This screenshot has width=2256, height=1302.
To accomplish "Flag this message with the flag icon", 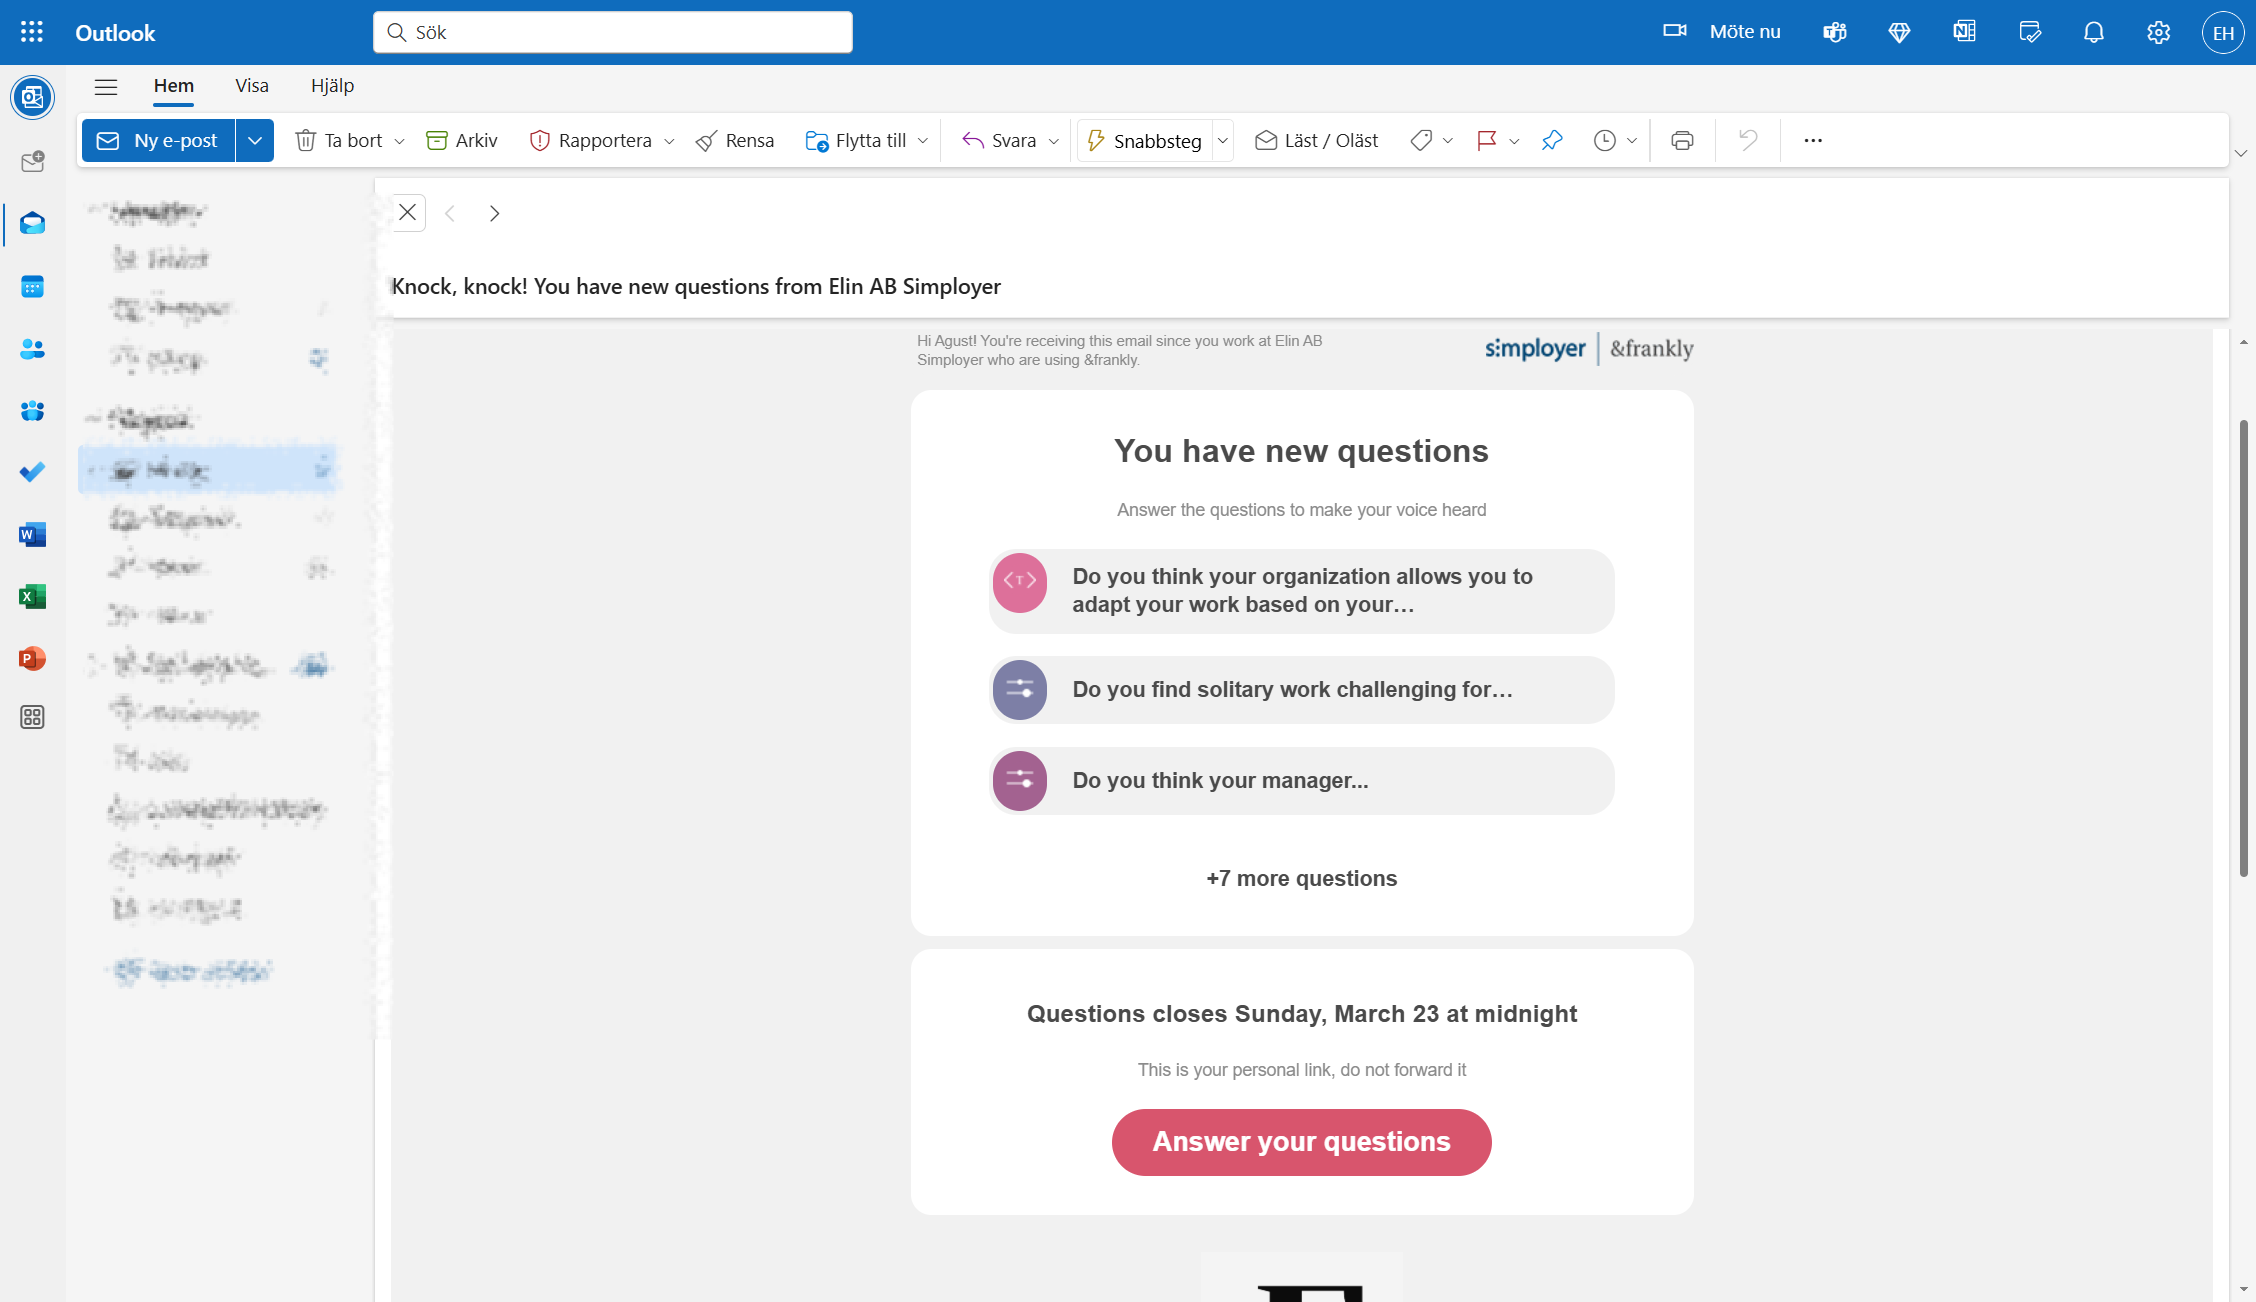I will click(1487, 141).
